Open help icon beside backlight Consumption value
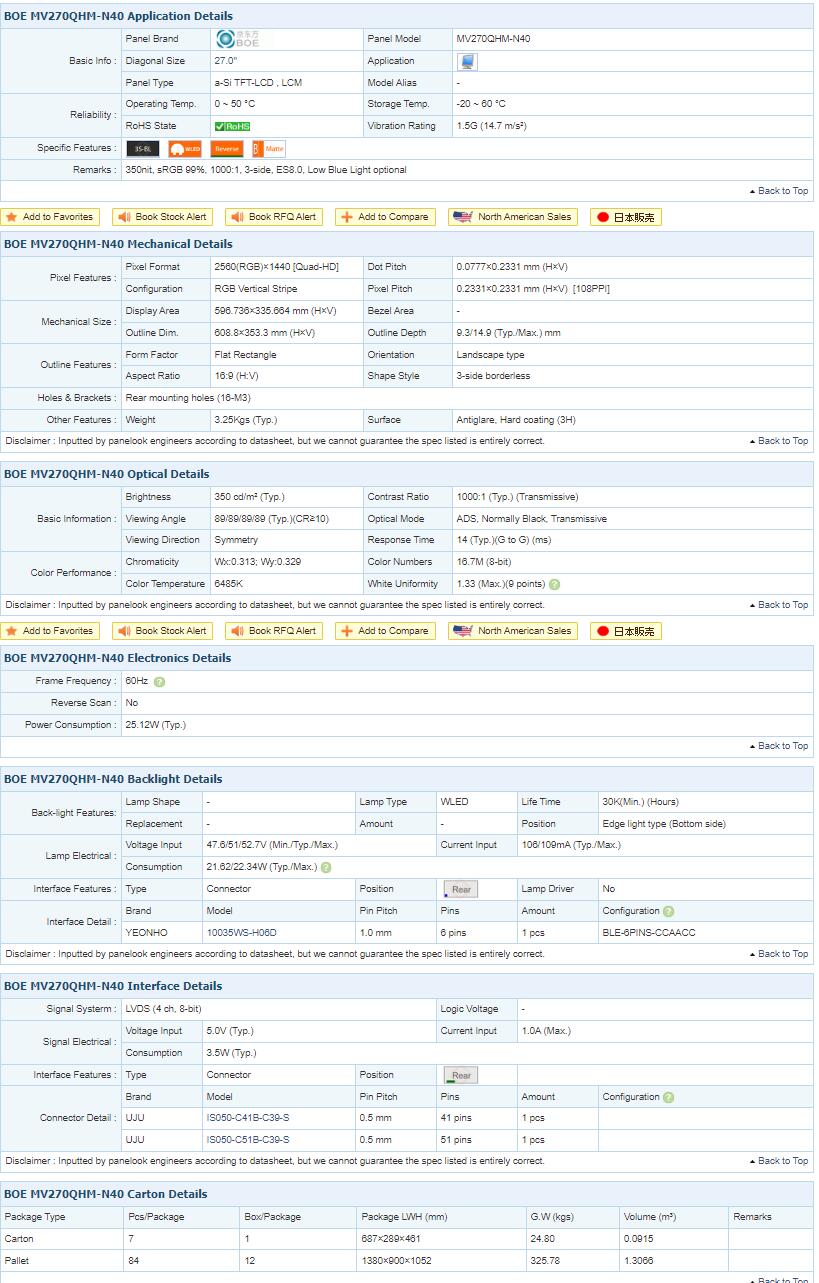The height and width of the screenshot is (1283, 819). (x=326, y=867)
